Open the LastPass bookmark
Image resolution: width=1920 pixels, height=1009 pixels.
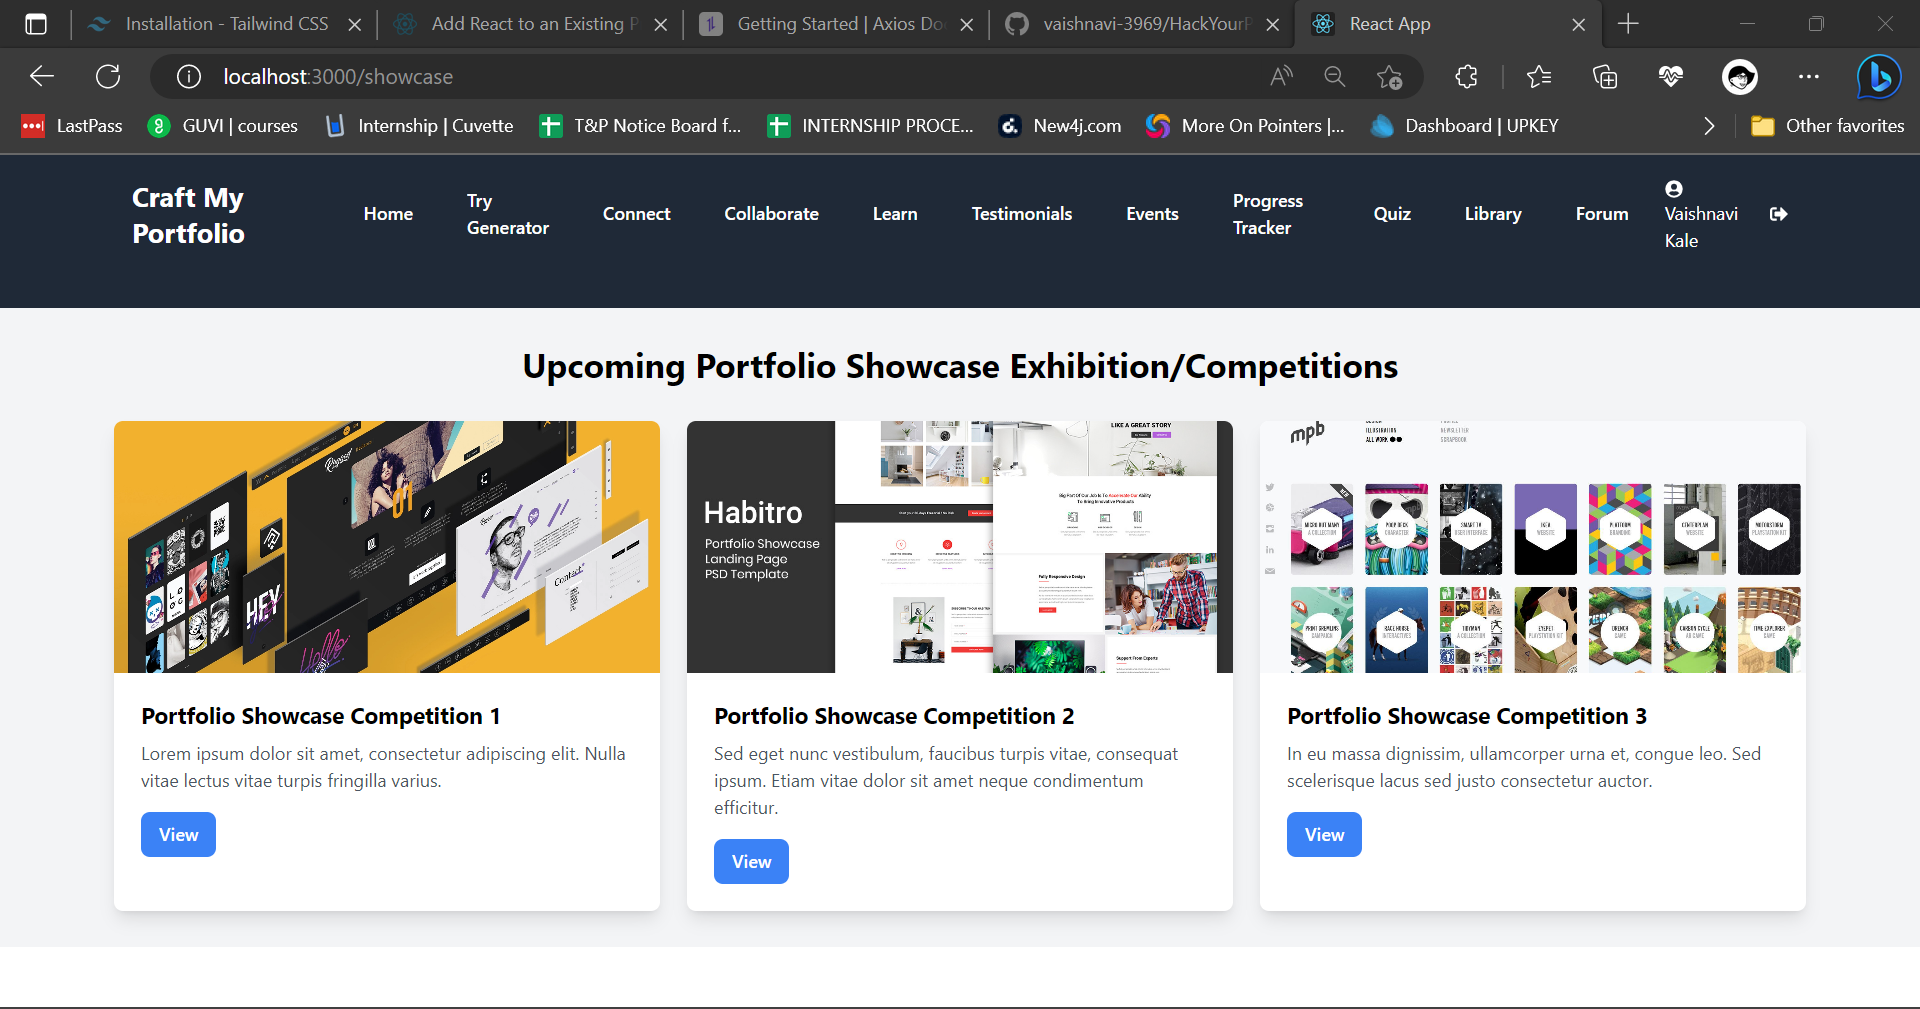tap(70, 125)
